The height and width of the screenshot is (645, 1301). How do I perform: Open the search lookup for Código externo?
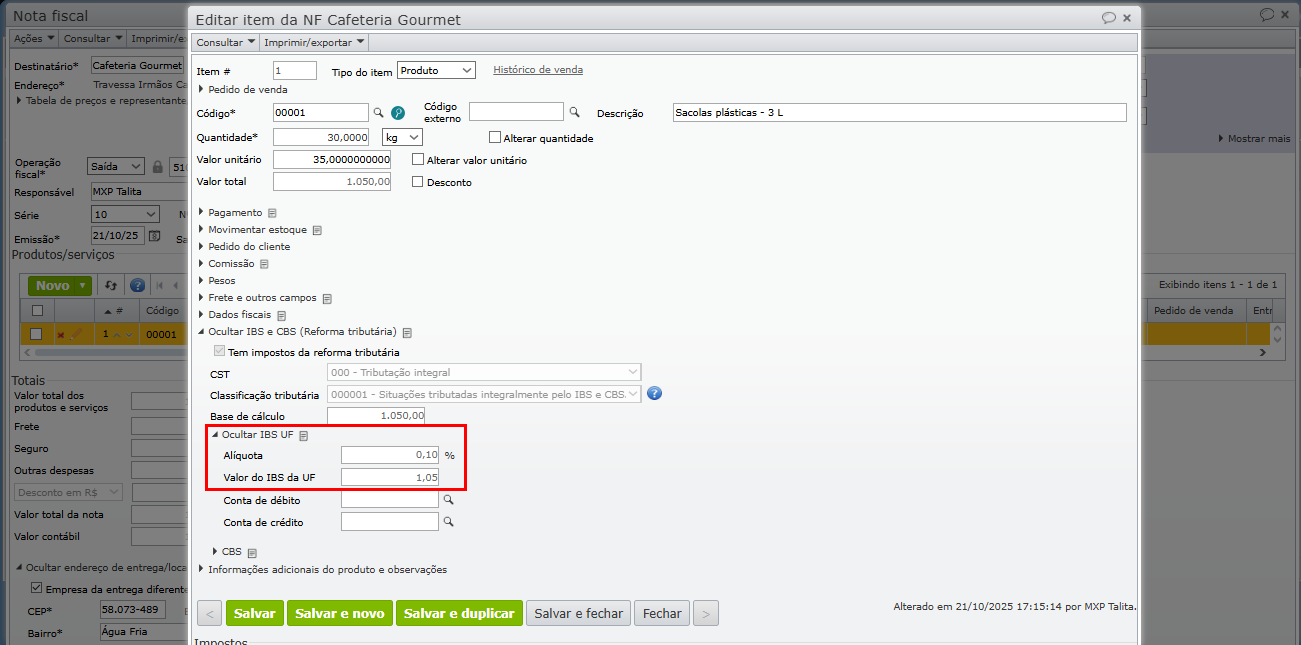click(x=575, y=112)
